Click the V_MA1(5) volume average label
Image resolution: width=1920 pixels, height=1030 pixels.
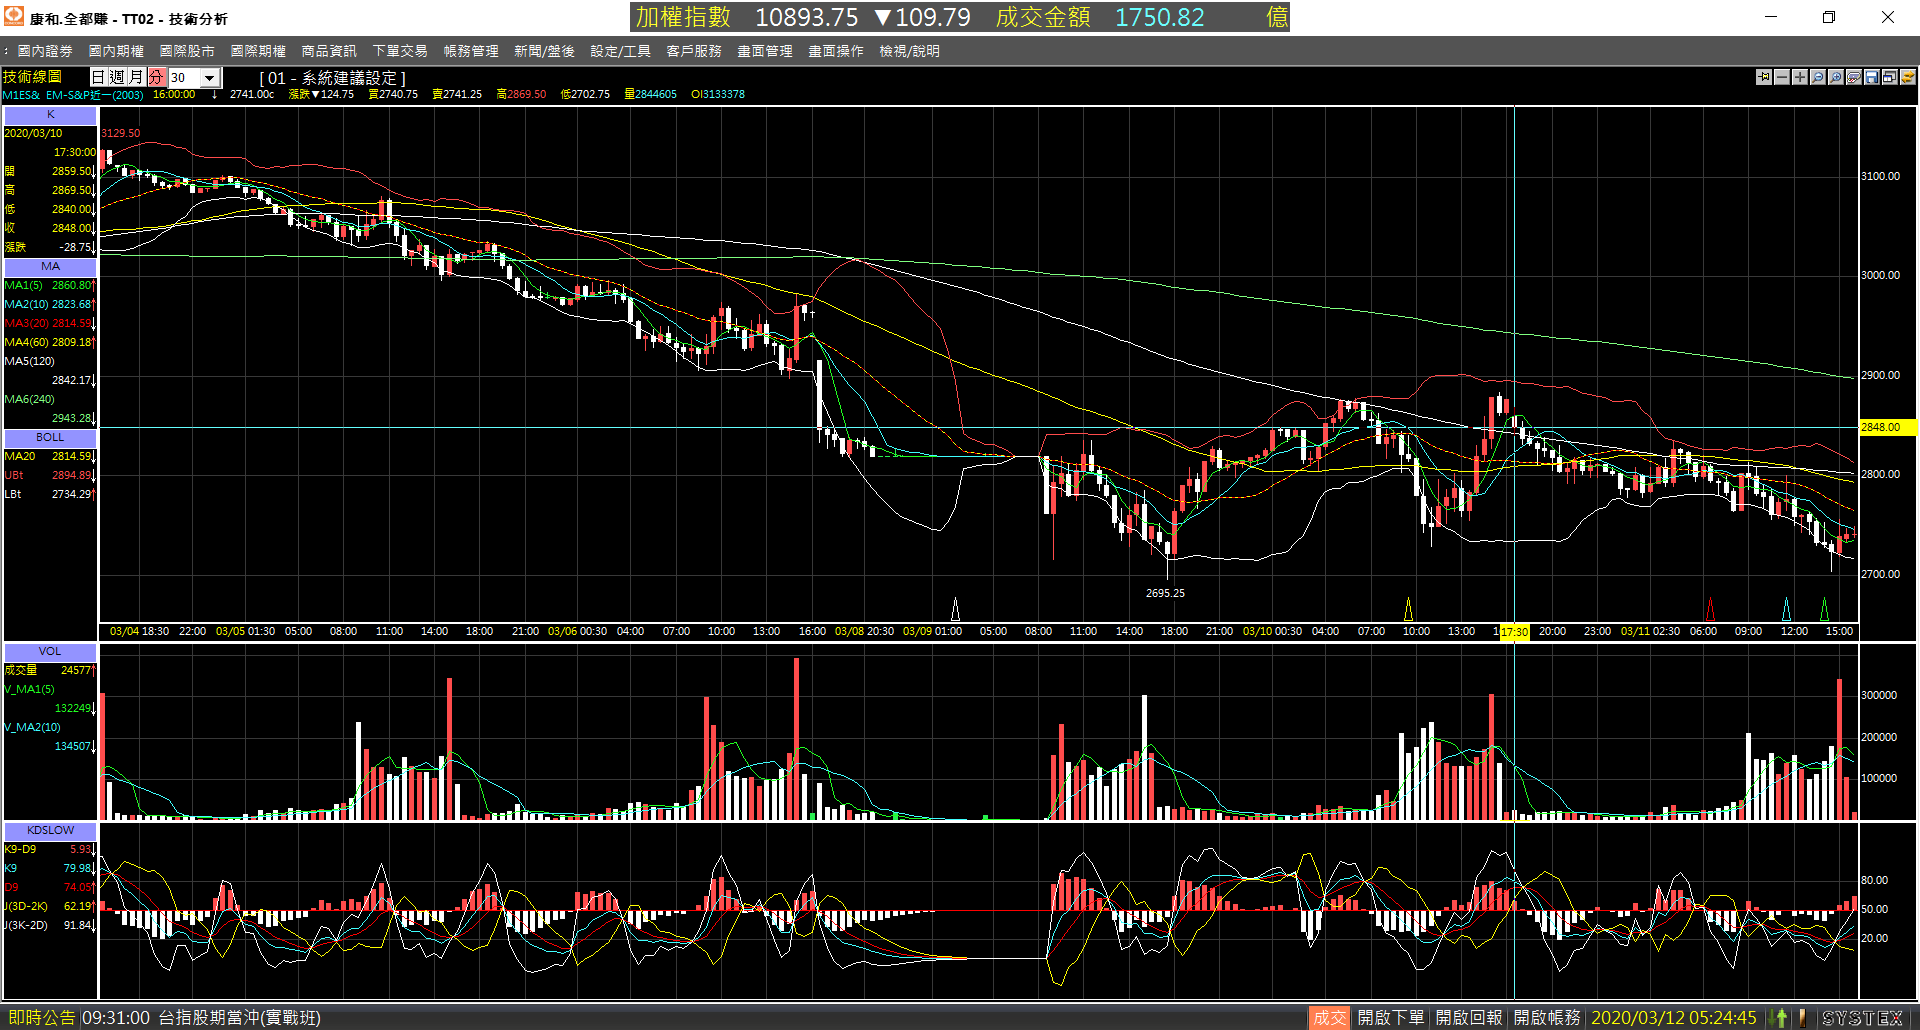coord(30,689)
